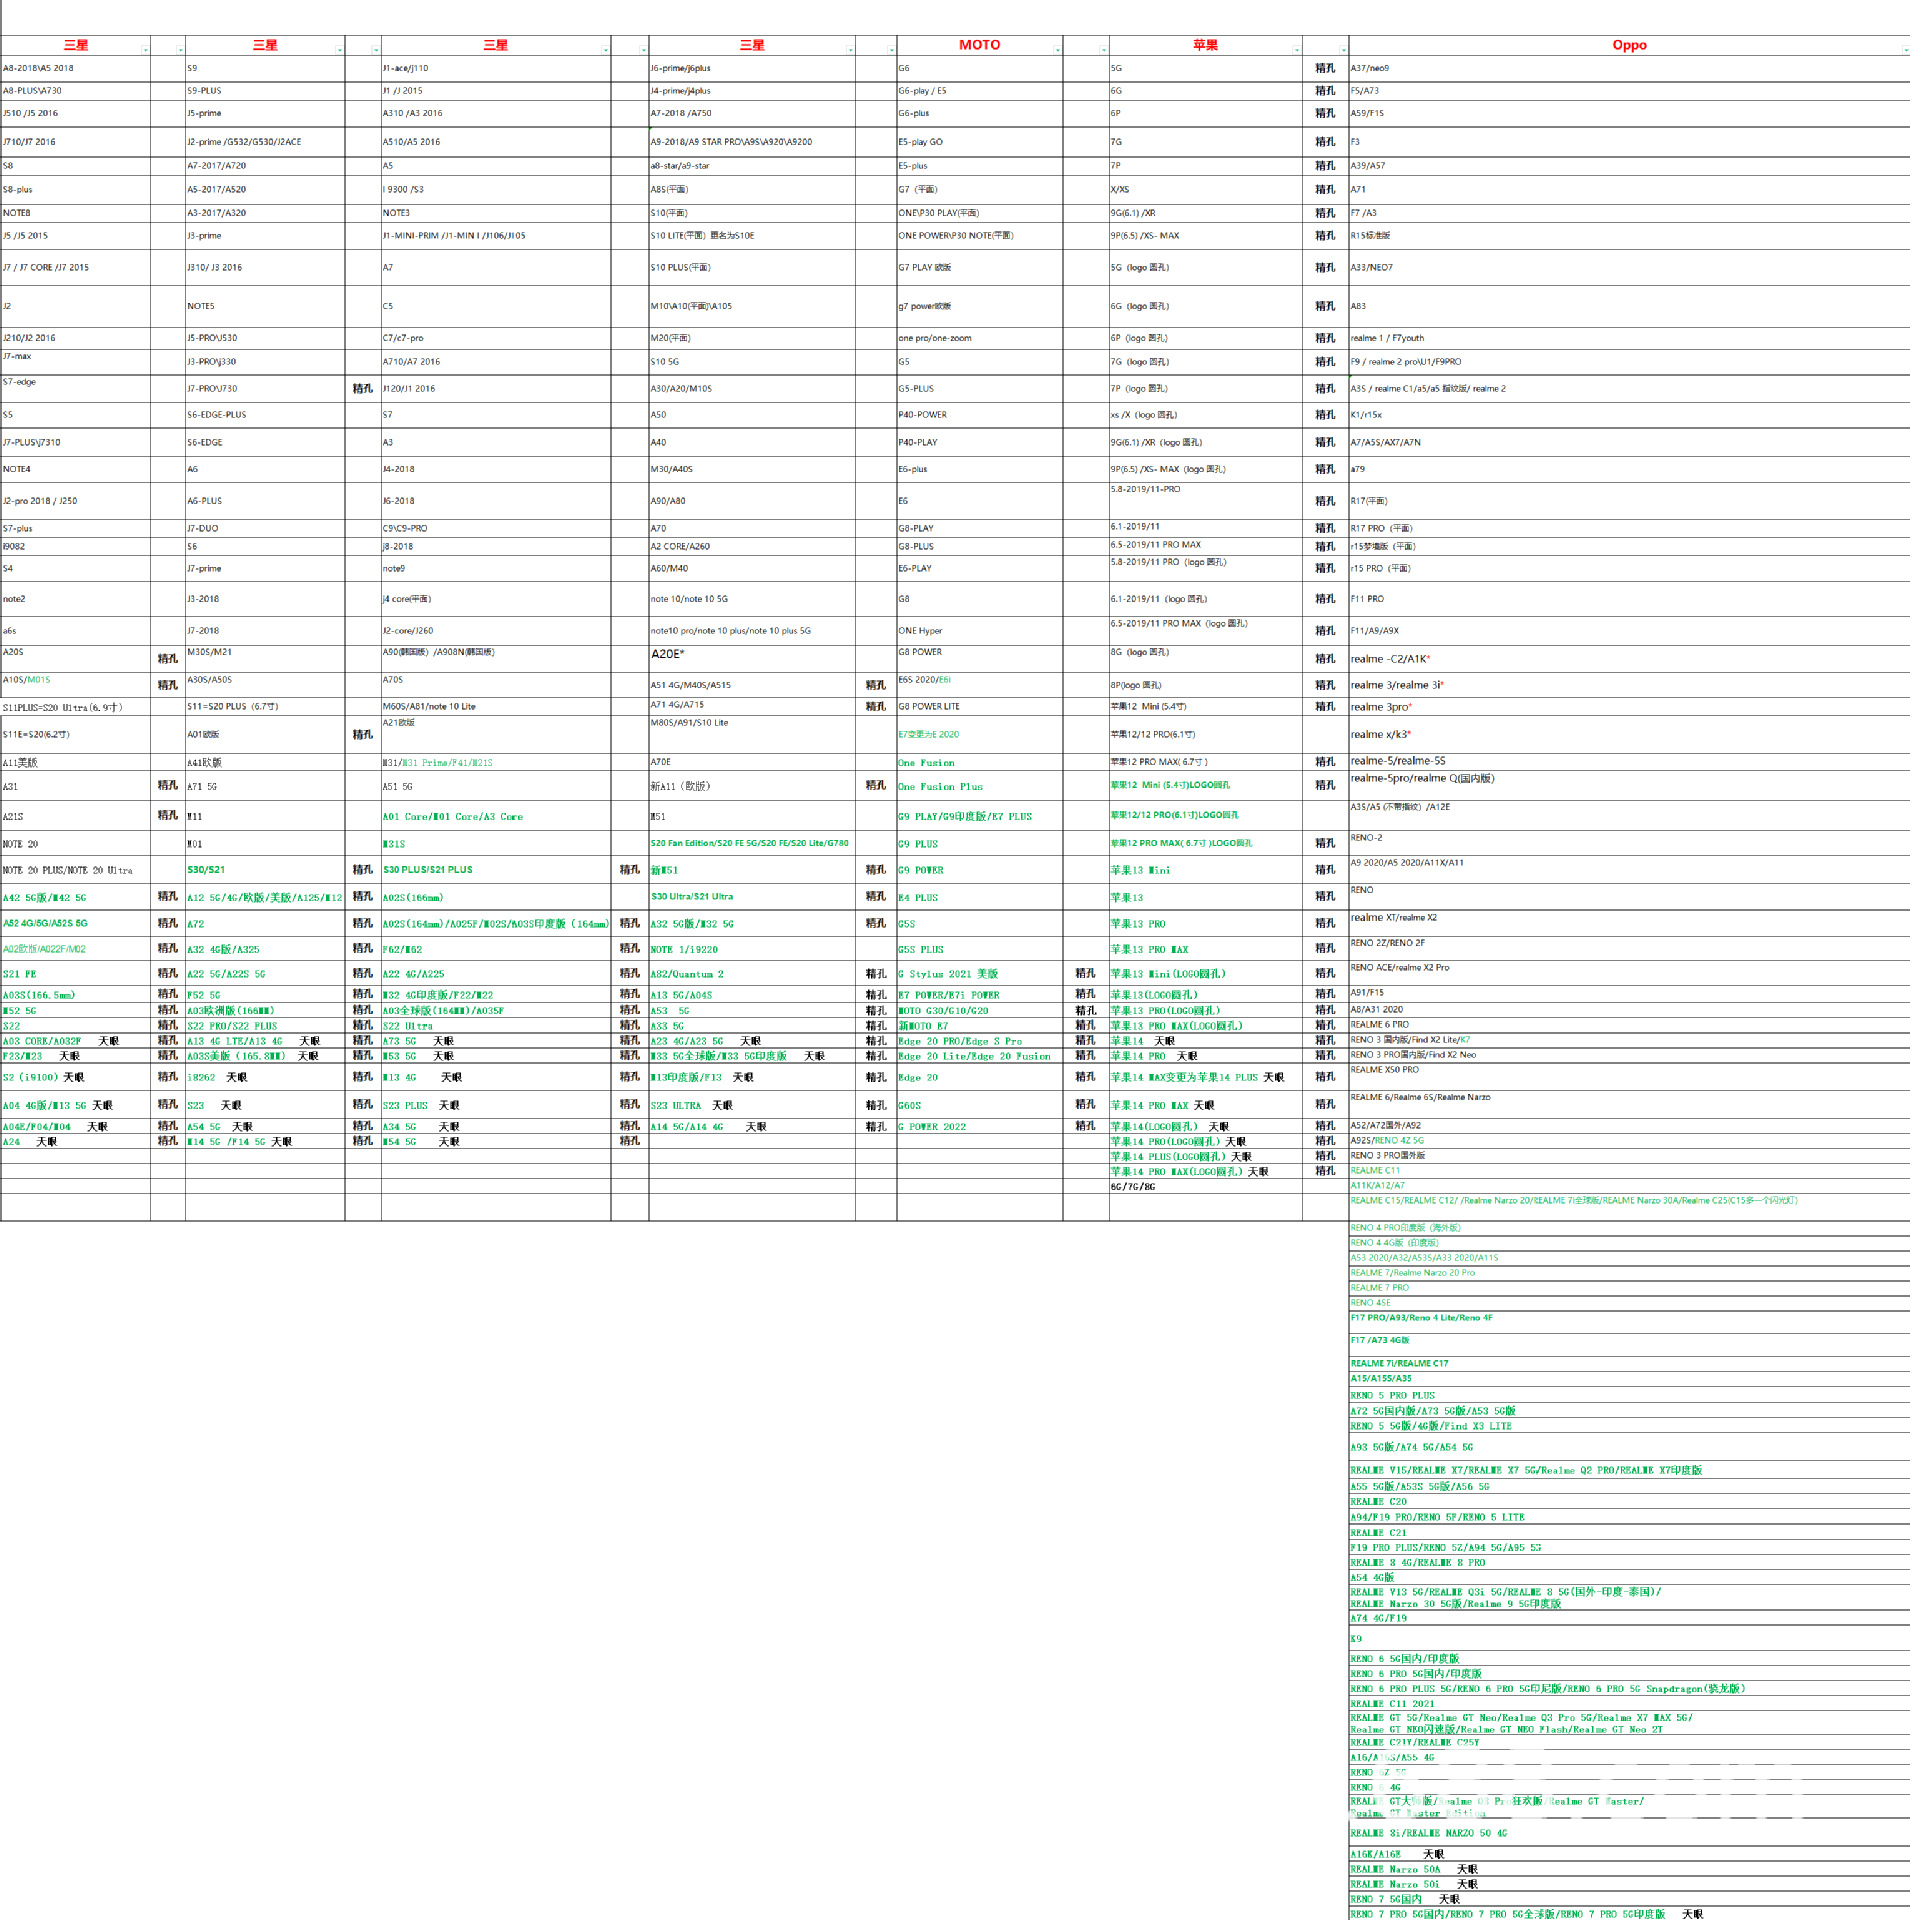Open filter arrow of 三星 column listing J6-prime/j6plus
1910x1920 pixels.
point(851,50)
